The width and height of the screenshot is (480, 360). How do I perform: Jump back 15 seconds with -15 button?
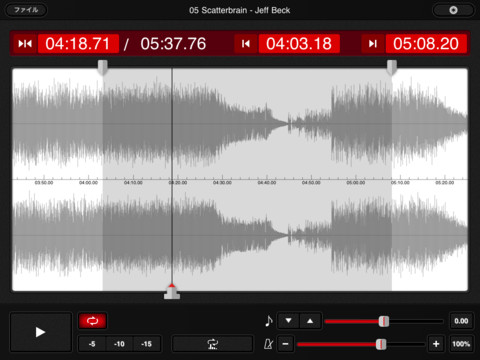[x=146, y=344]
